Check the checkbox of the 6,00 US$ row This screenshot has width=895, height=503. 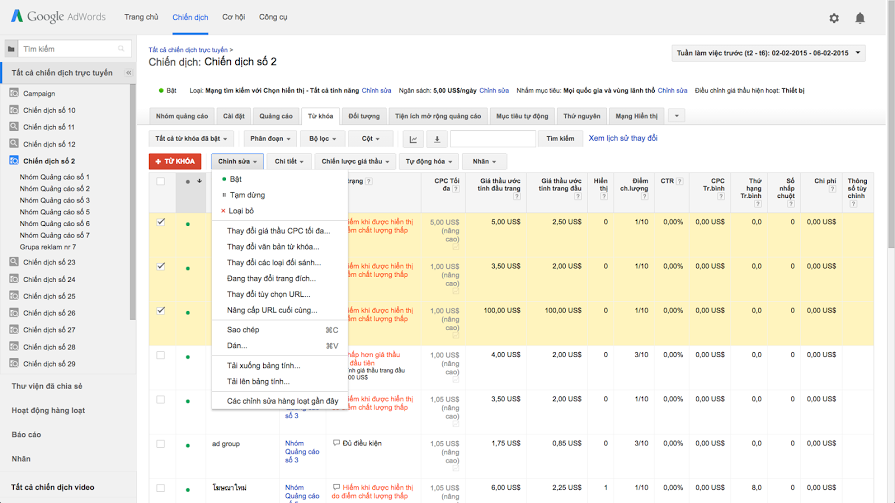pyautogui.click(x=161, y=488)
